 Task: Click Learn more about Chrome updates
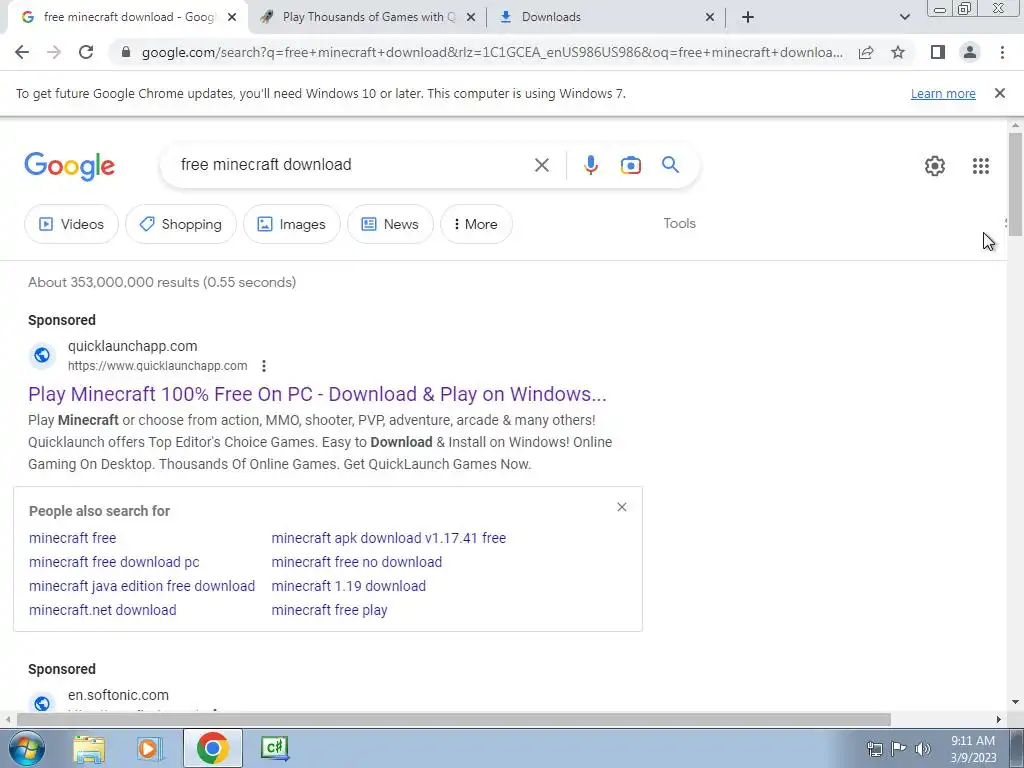click(x=943, y=93)
